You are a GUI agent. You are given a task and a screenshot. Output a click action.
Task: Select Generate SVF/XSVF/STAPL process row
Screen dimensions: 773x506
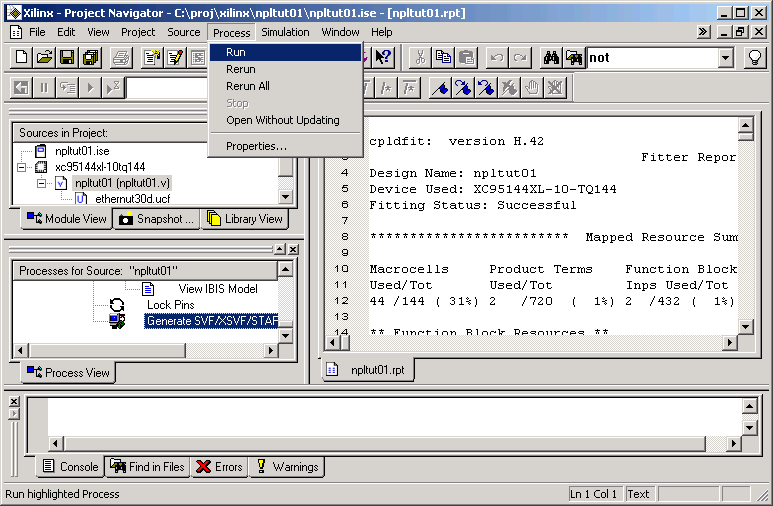tap(211, 321)
